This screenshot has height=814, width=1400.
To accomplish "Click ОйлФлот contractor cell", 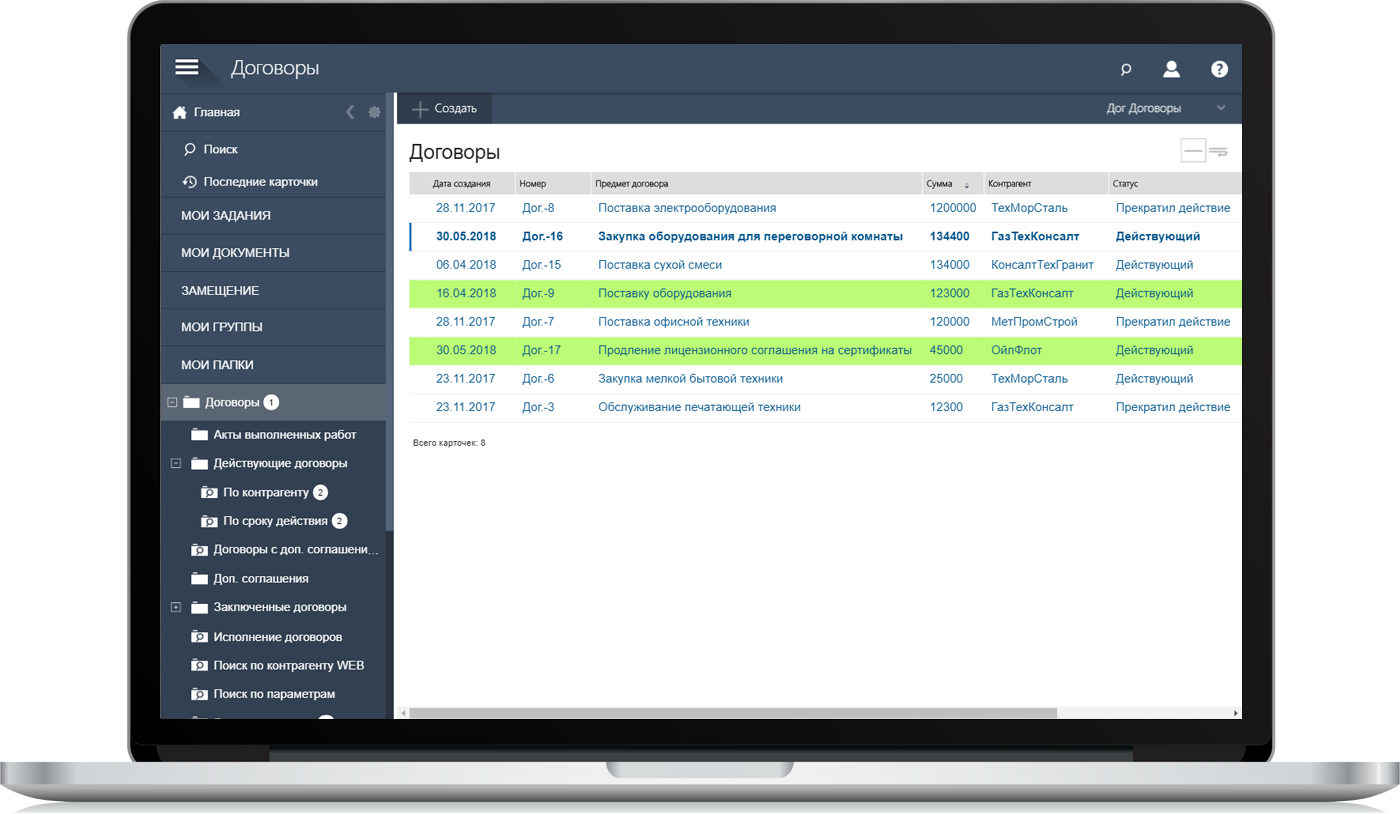I will coord(1017,351).
